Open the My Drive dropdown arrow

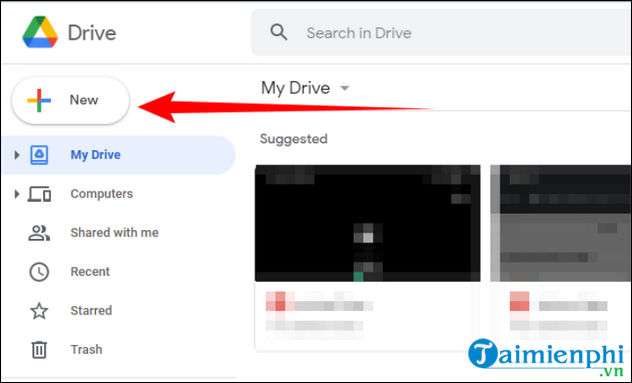tap(345, 88)
